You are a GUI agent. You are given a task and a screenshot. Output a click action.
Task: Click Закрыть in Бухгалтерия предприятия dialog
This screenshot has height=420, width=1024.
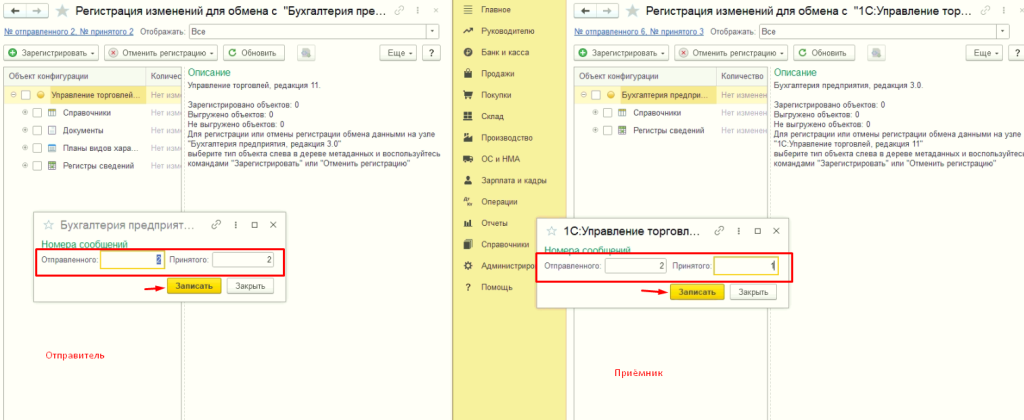click(250, 286)
